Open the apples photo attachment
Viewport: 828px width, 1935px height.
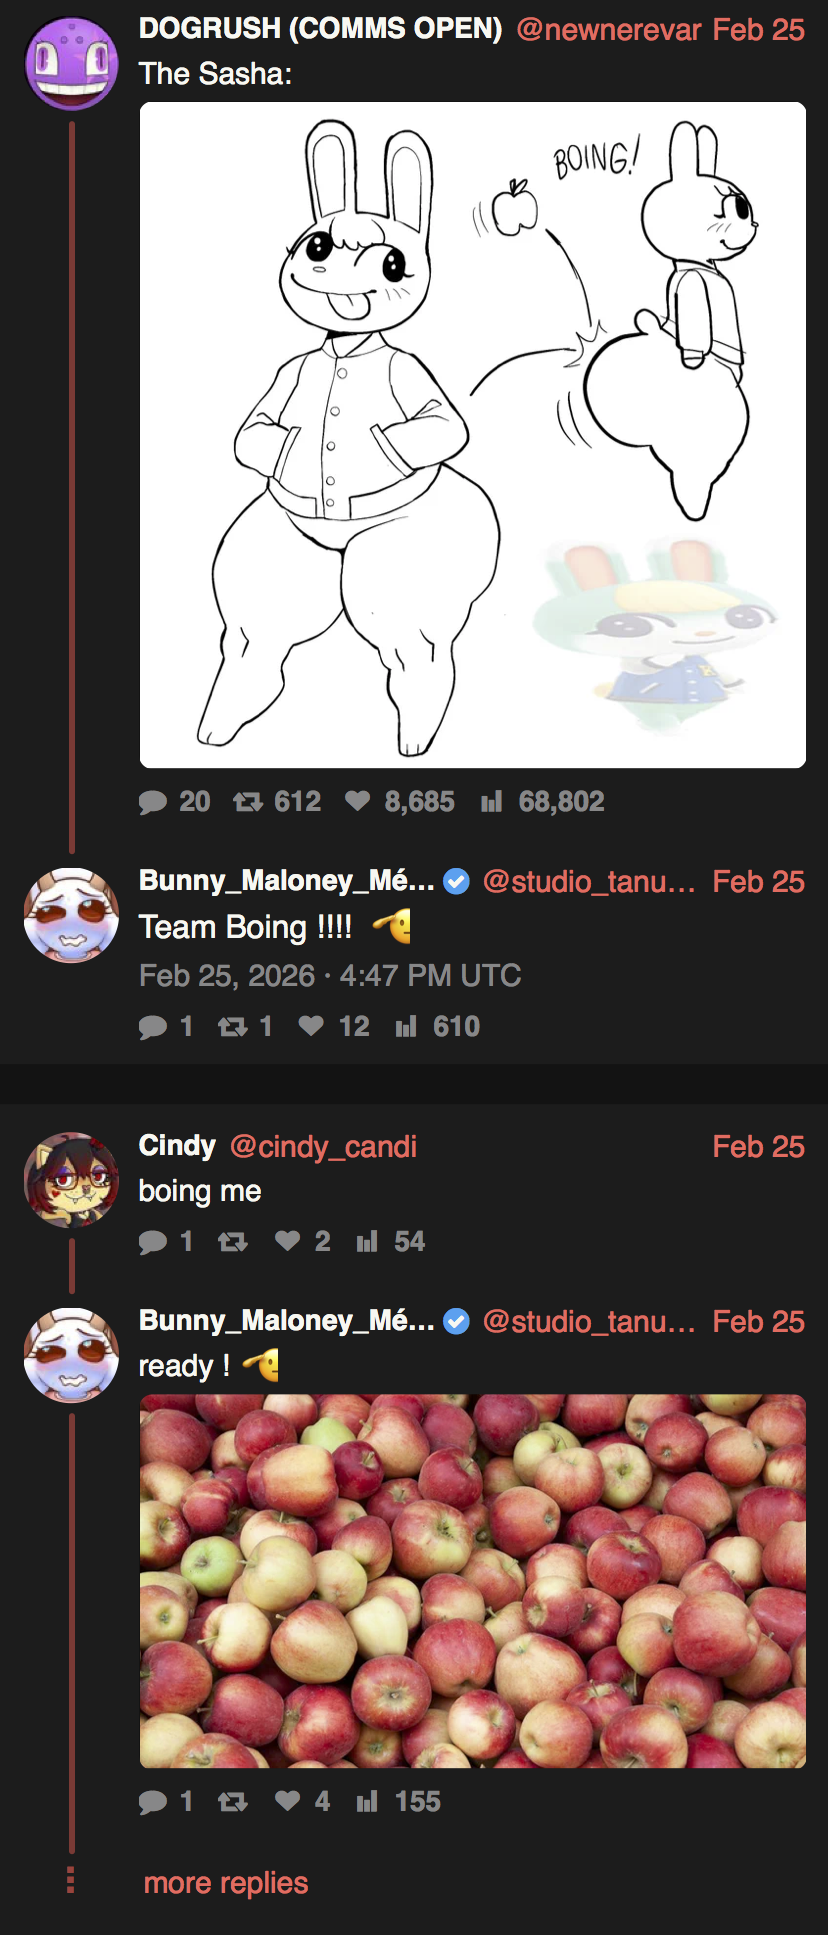coord(472,1580)
